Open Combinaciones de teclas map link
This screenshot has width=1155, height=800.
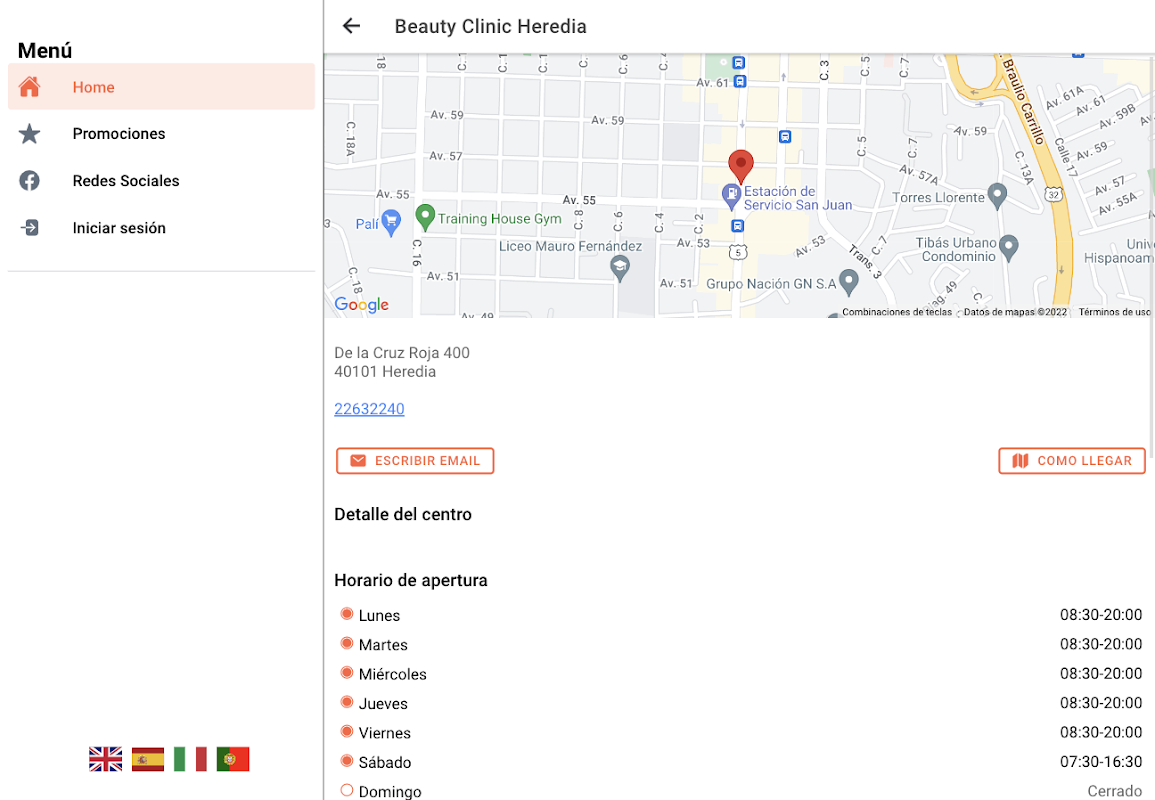coord(897,312)
